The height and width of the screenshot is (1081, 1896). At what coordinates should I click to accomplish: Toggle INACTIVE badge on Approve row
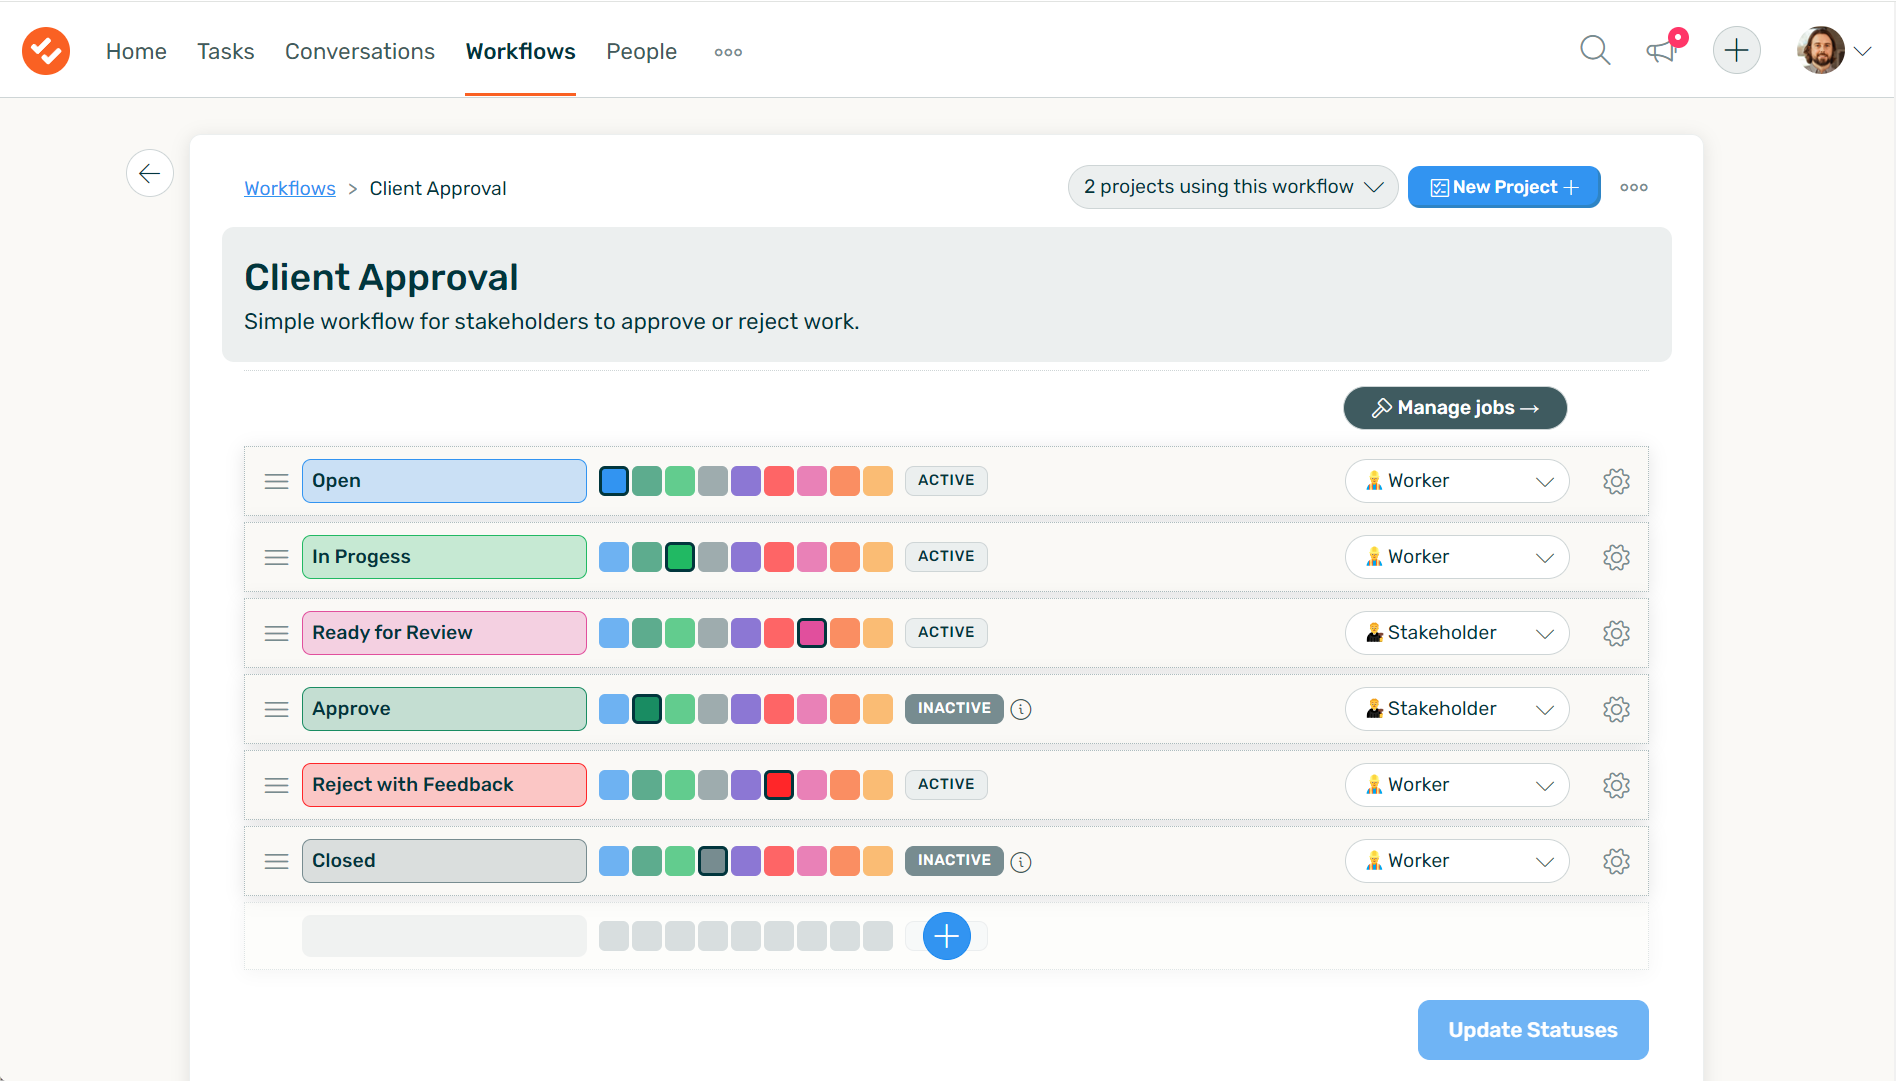954,708
